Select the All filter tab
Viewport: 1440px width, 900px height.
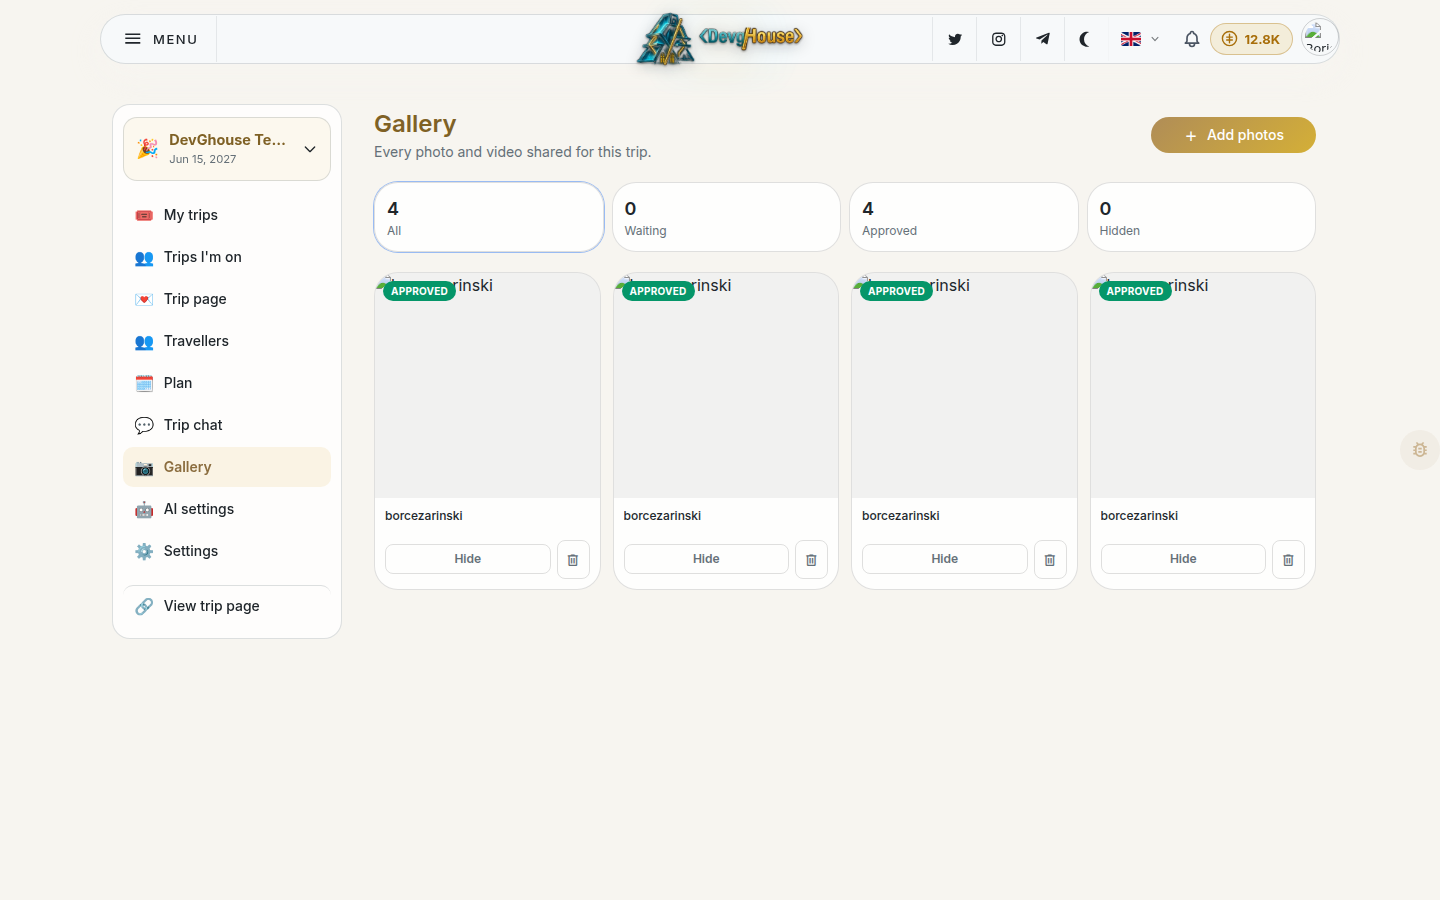489,217
